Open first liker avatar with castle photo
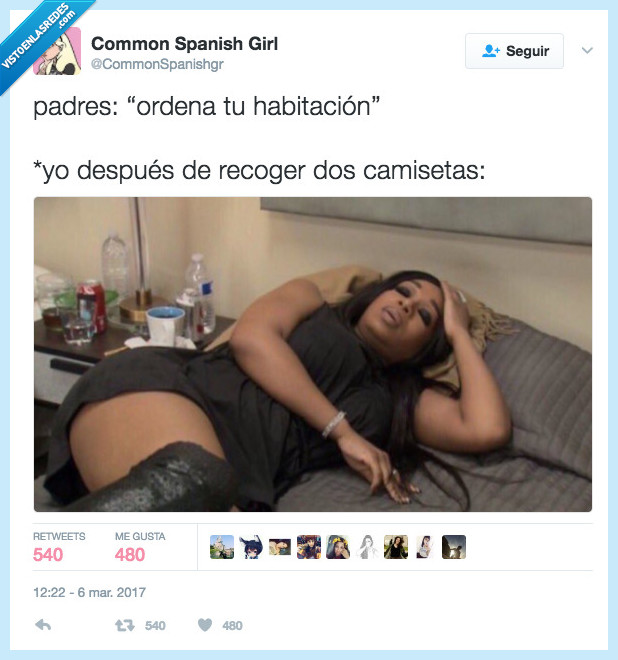Viewport: 618px width, 660px height. (x=222, y=547)
